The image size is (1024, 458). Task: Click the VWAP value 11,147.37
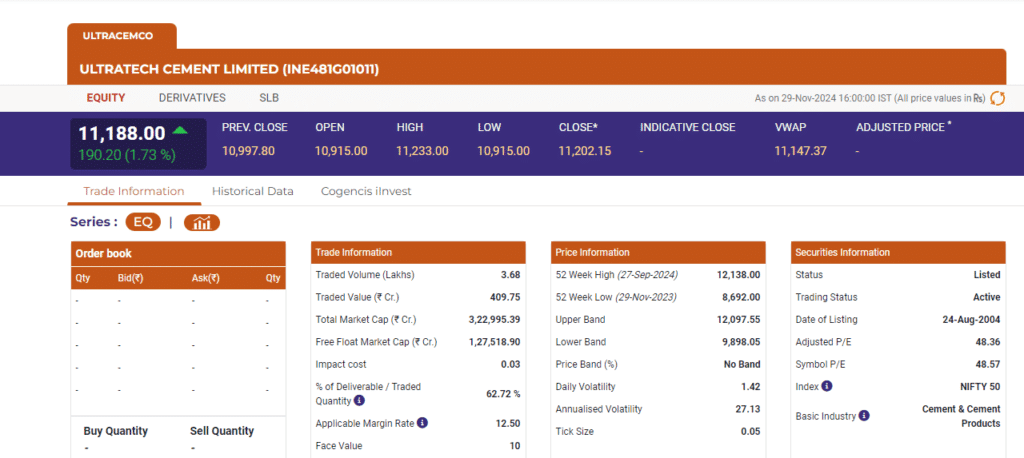pyautogui.click(x=801, y=151)
